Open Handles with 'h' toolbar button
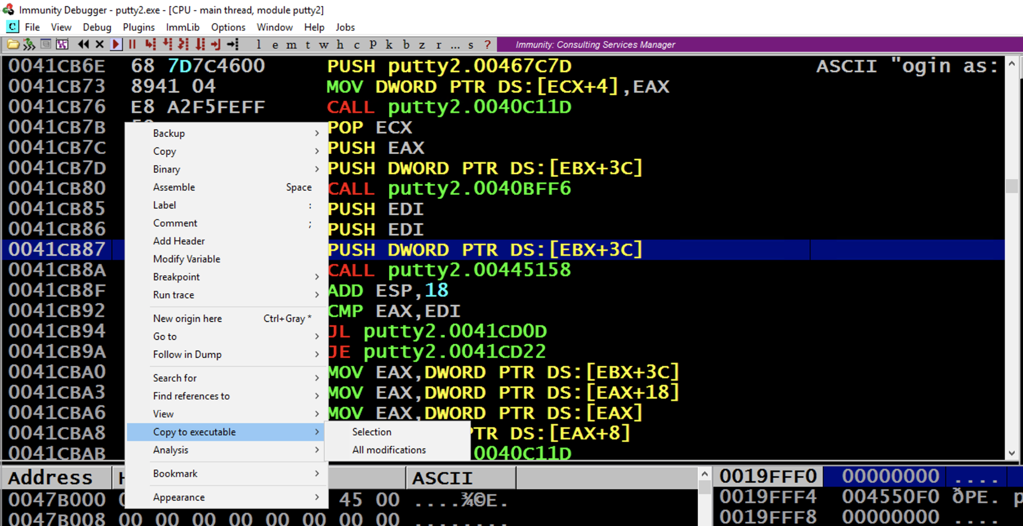 coord(341,44)
